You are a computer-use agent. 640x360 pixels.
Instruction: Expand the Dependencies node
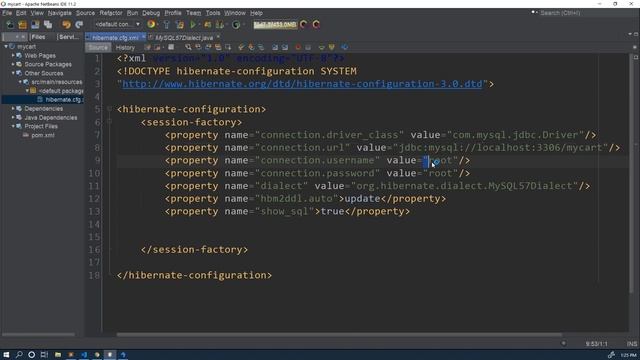[13, 109]
